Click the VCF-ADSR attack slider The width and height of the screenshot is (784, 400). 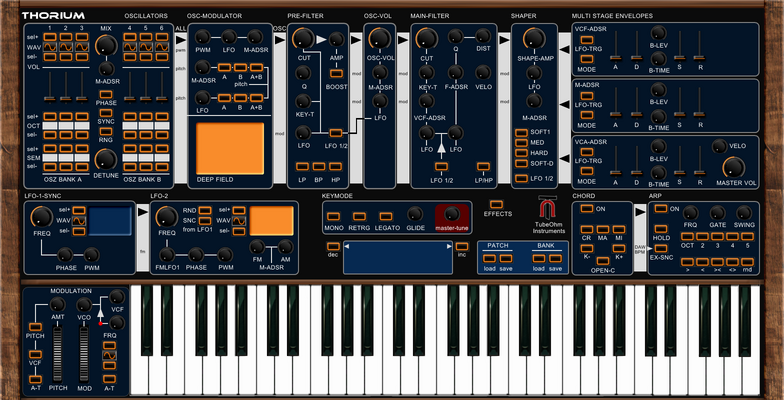(x=616, y=58)
